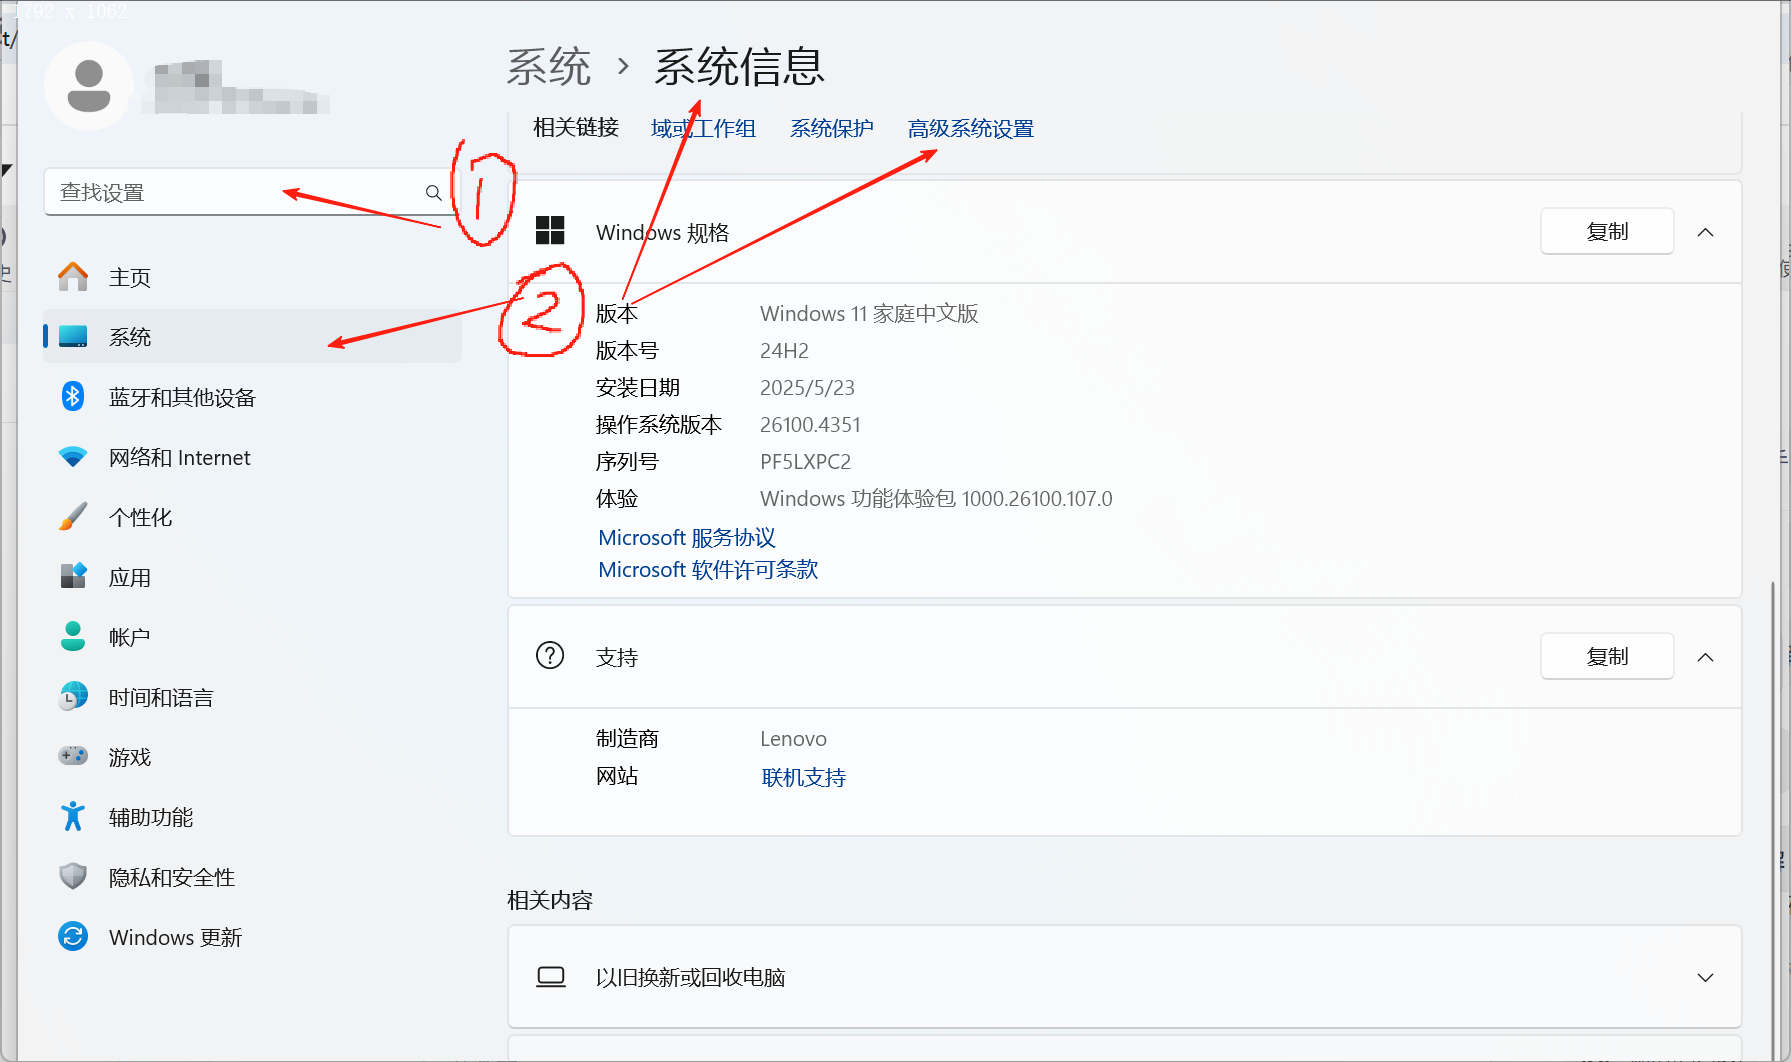The width and height of the screenshot is (1791, 1062).
Task: Click the gamepad icon for 游戏
Action: (73, 756)
